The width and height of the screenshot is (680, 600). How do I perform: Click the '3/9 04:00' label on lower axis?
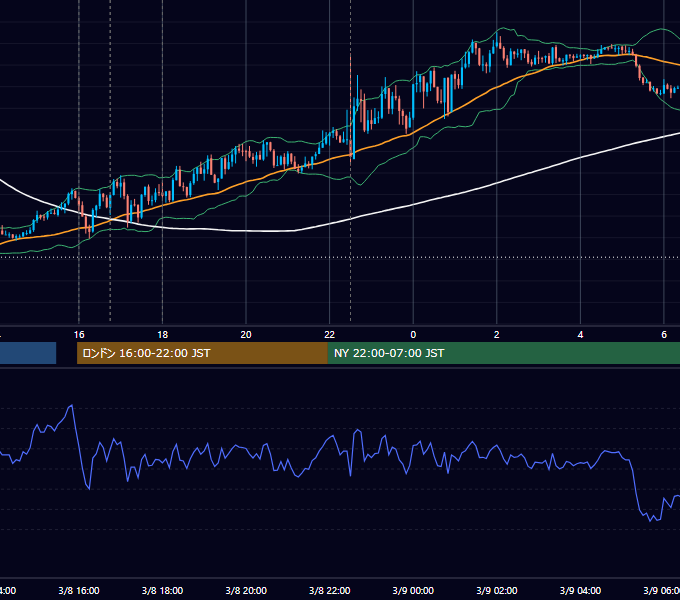pos(580,590)
